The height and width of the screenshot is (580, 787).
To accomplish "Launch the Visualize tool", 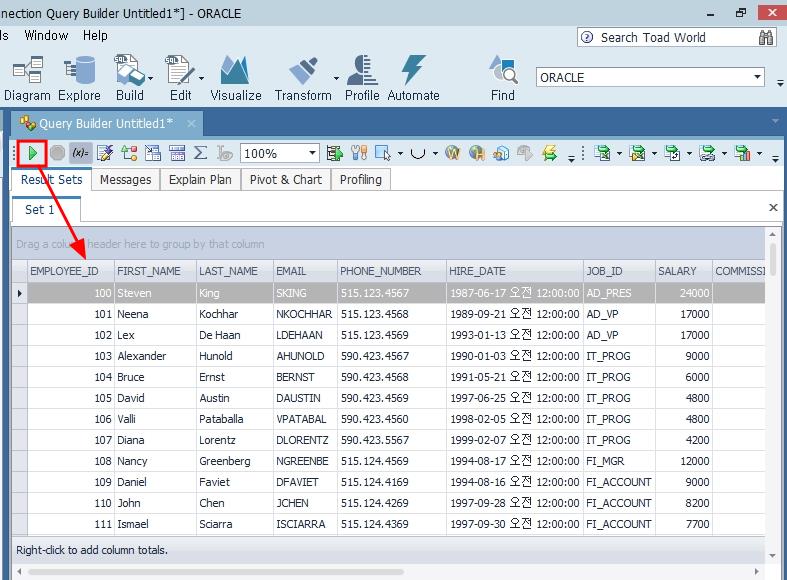I will (x=235, y=78).
